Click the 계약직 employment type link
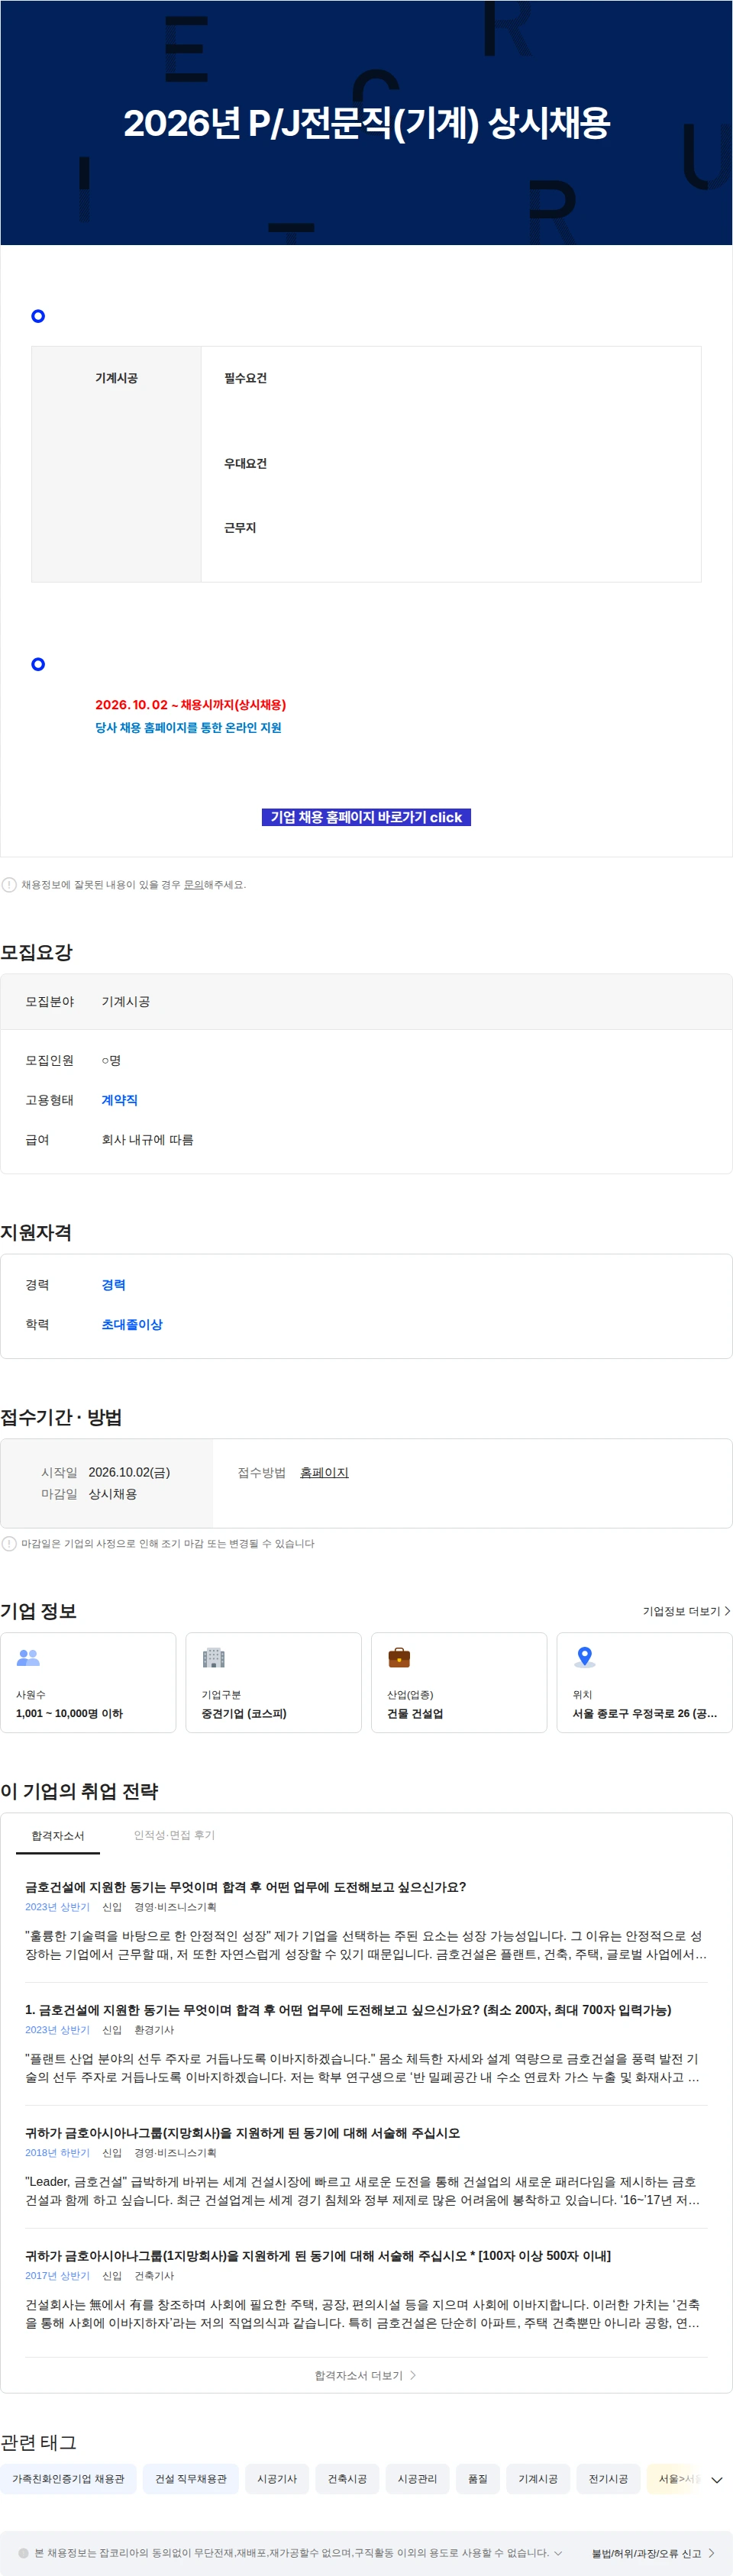The width and height of the screenshot is (733, 2576). (x=119, y=1100)
